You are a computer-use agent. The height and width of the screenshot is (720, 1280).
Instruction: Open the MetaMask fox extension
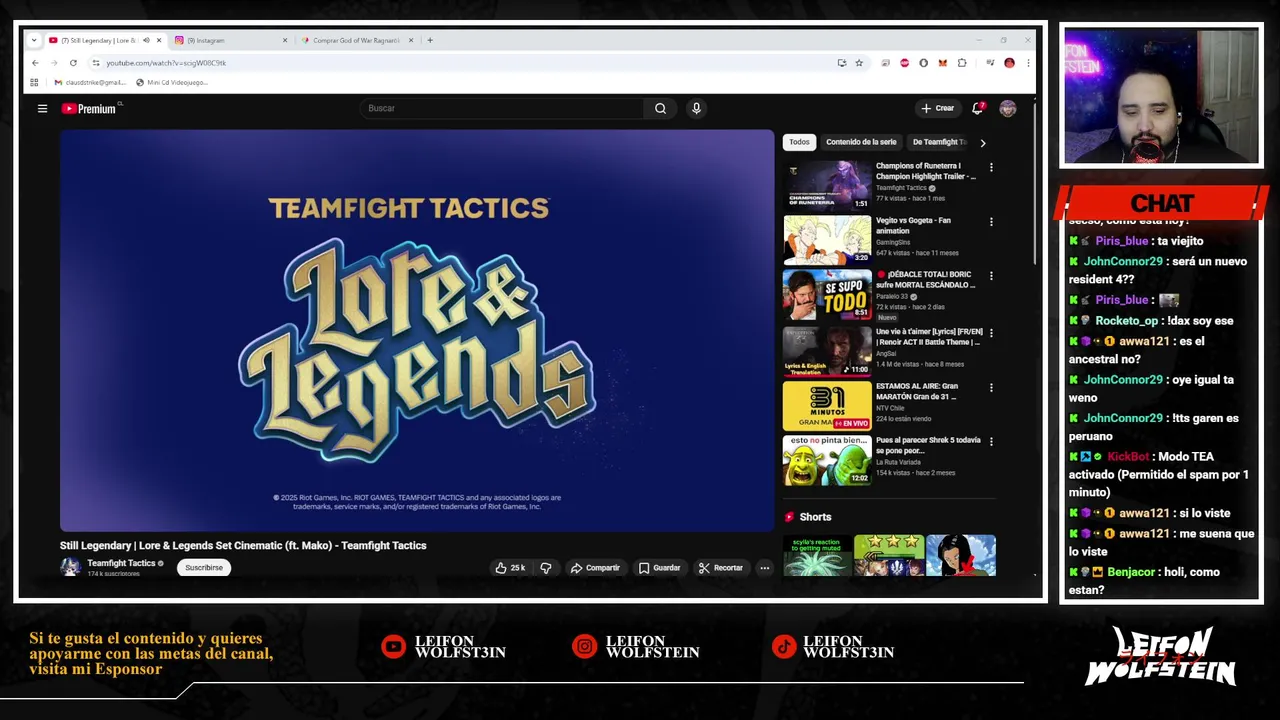(942, 63)
